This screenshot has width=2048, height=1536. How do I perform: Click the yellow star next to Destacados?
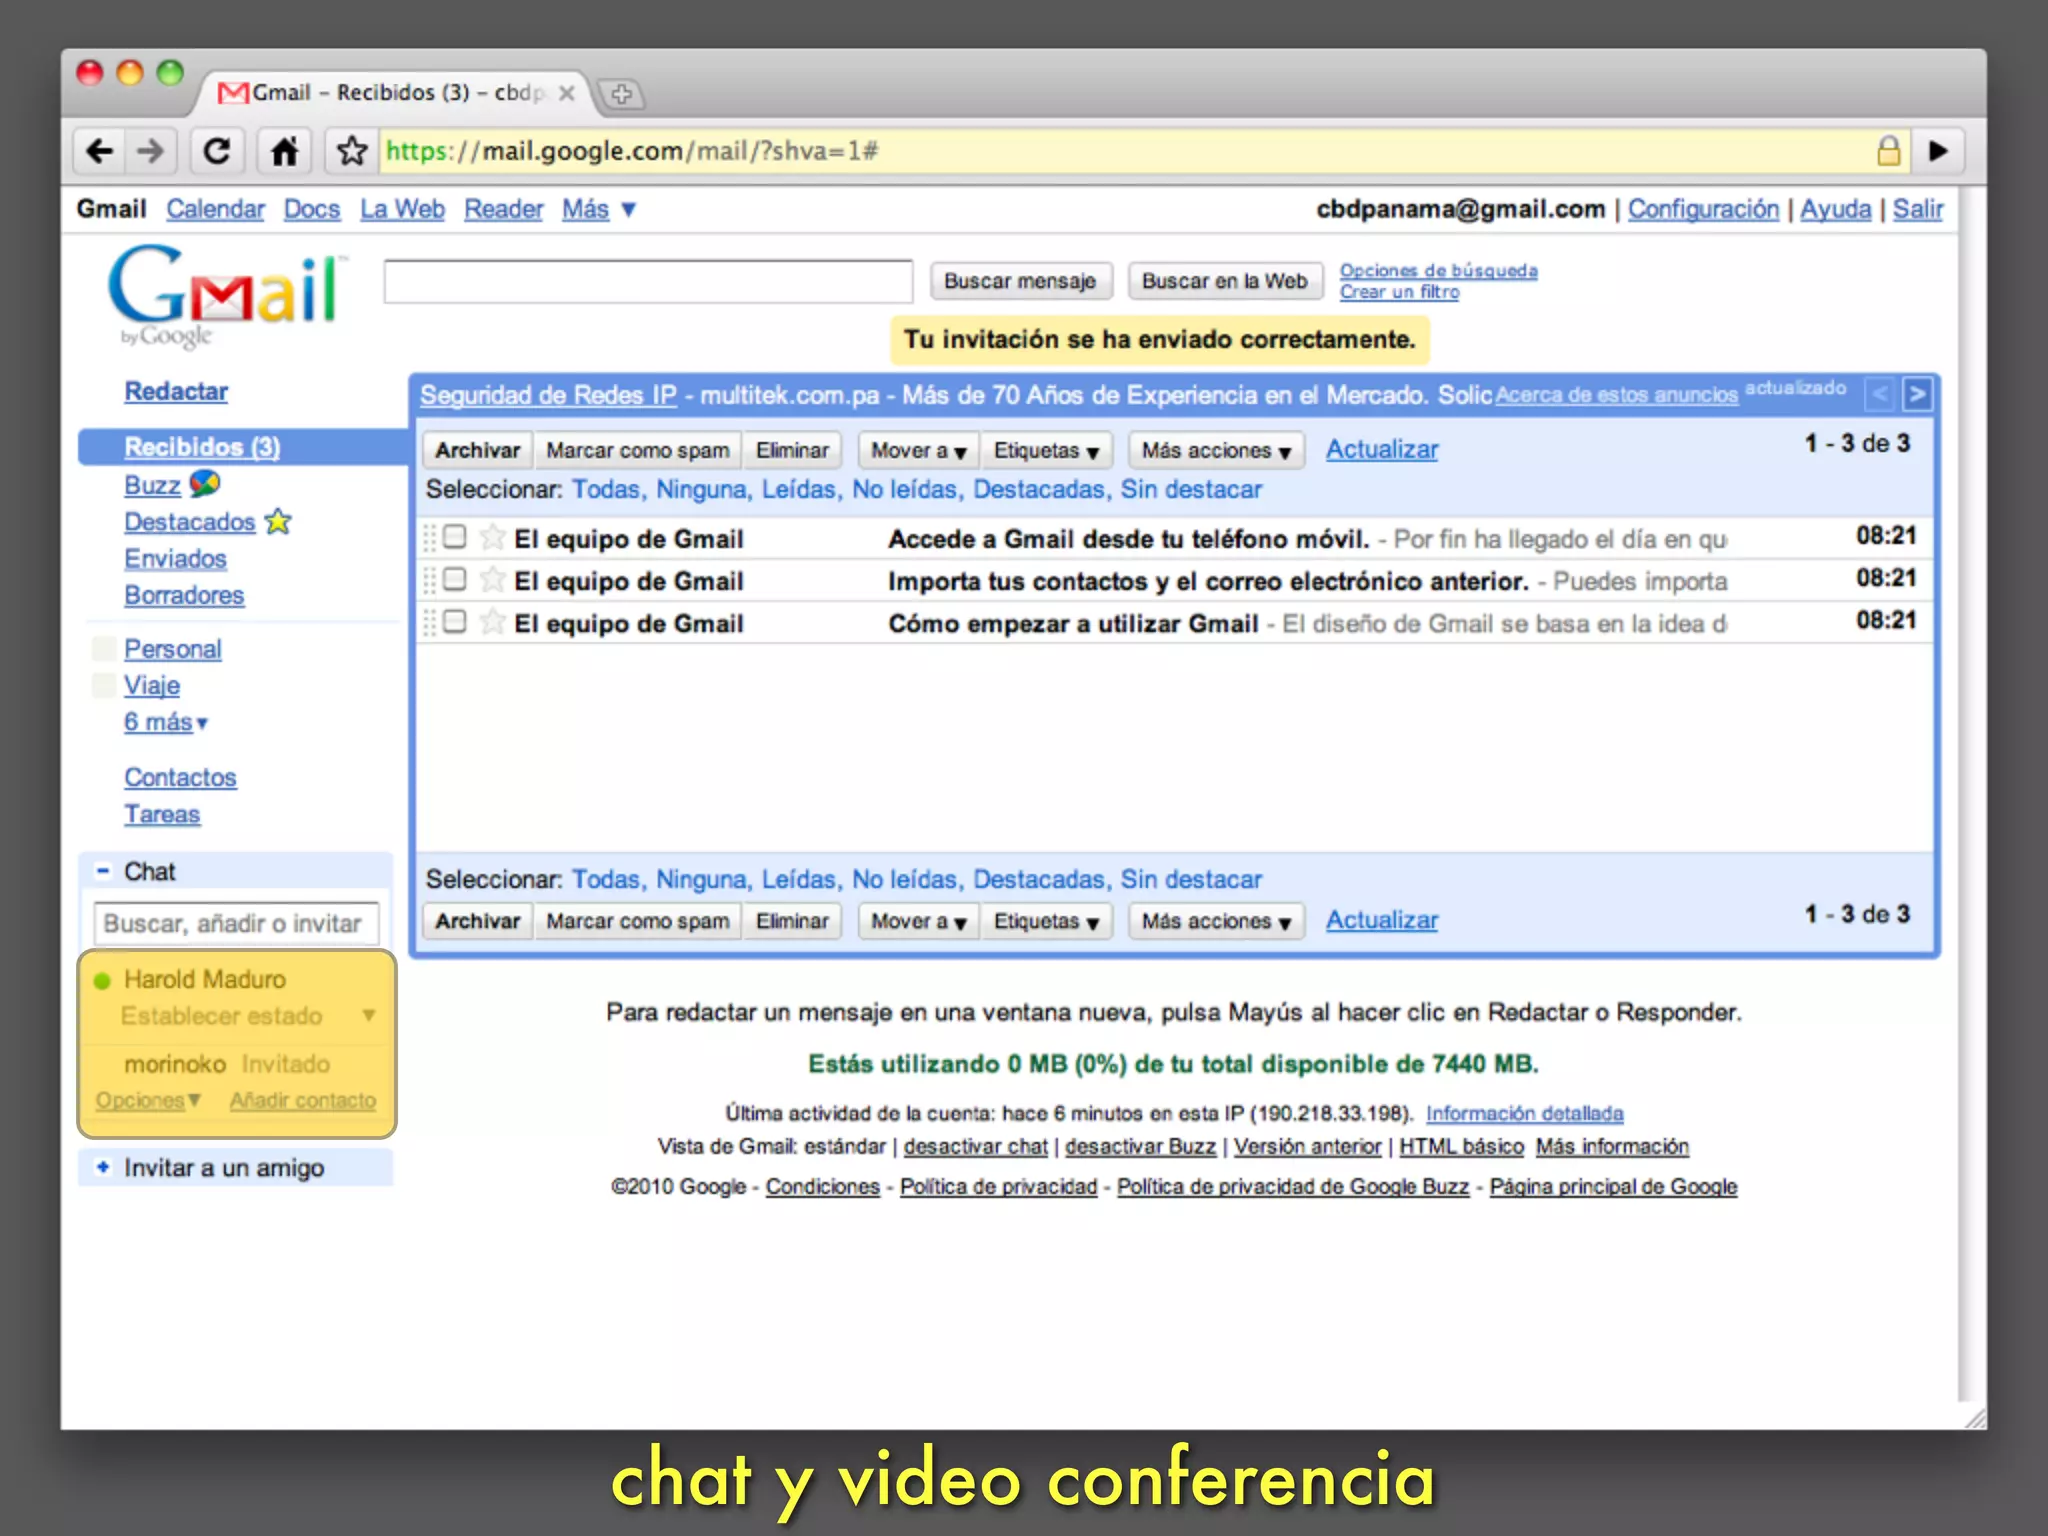[x=278, y=521]
